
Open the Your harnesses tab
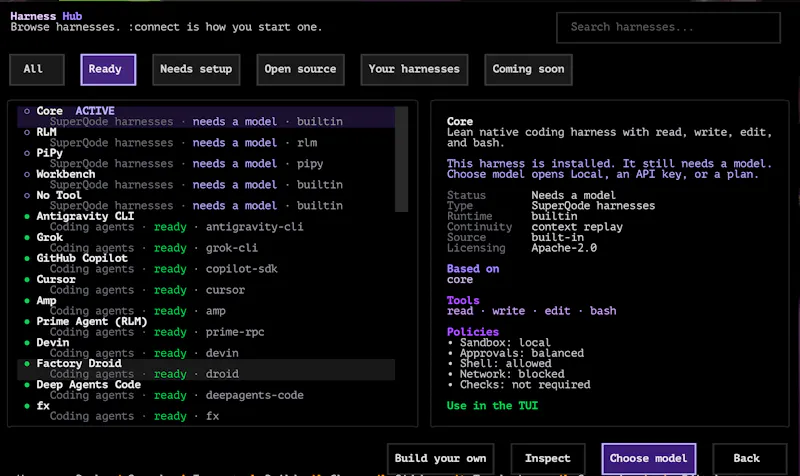[414, 69]
